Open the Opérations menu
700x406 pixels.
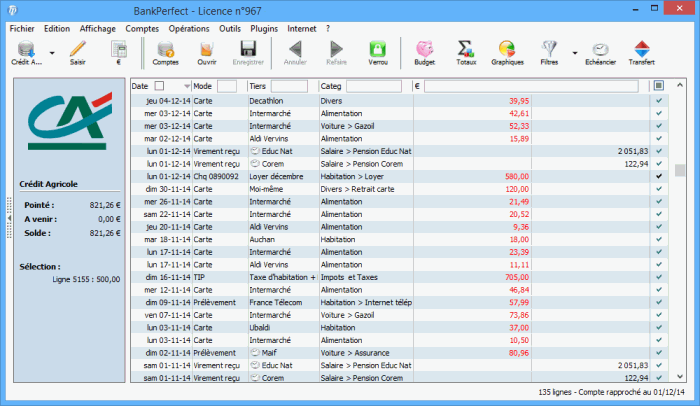click(x=189, y=29)
